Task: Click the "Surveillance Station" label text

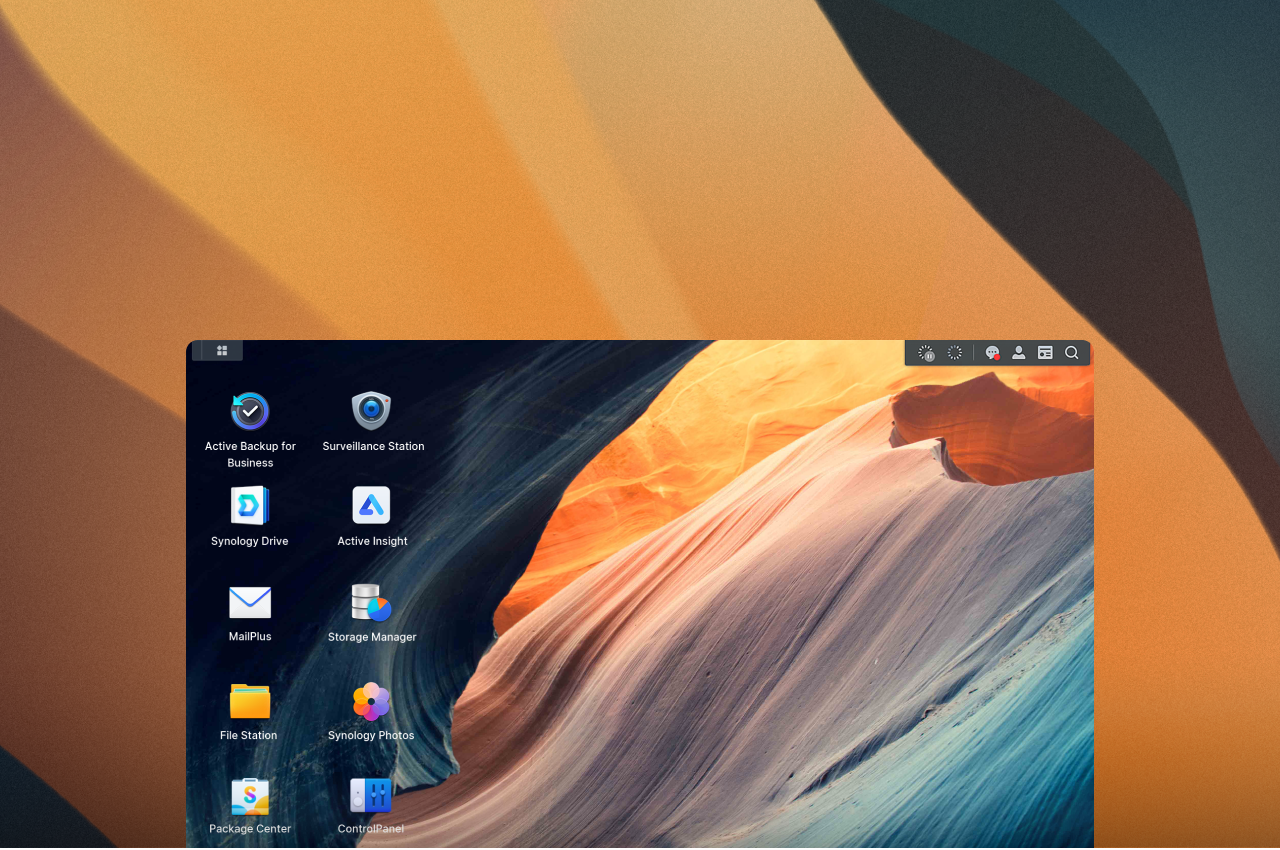Action: click(373, 446)
